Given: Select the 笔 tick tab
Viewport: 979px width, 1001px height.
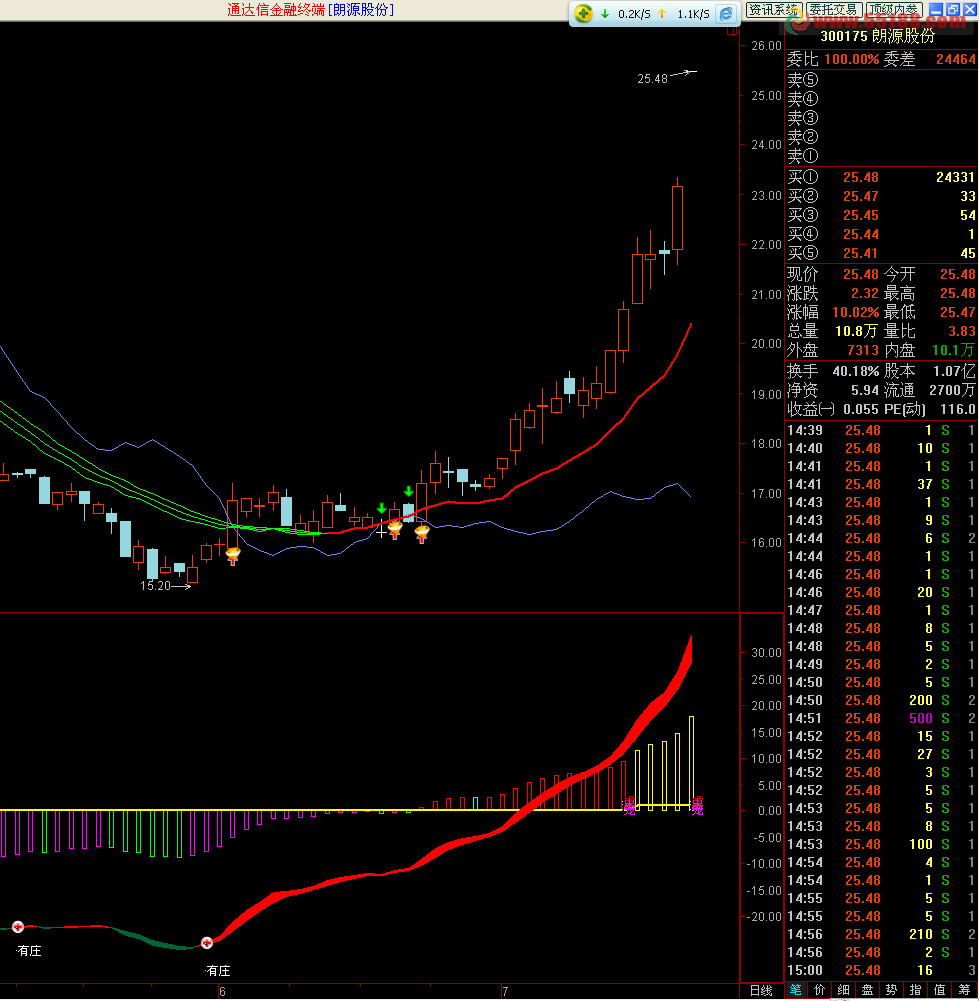Looking at the screenshot, I should coord(795,990).
